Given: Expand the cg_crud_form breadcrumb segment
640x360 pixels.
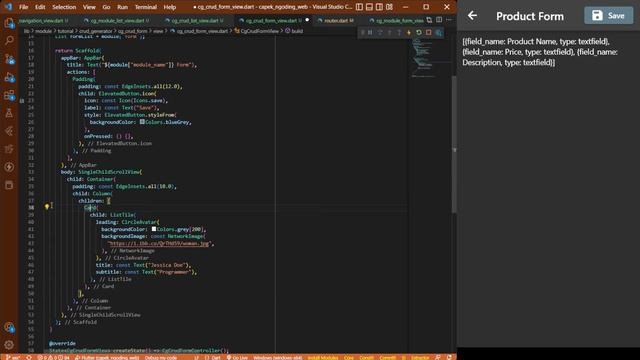Looking at the screenshot, I should (x=132, y=31).
